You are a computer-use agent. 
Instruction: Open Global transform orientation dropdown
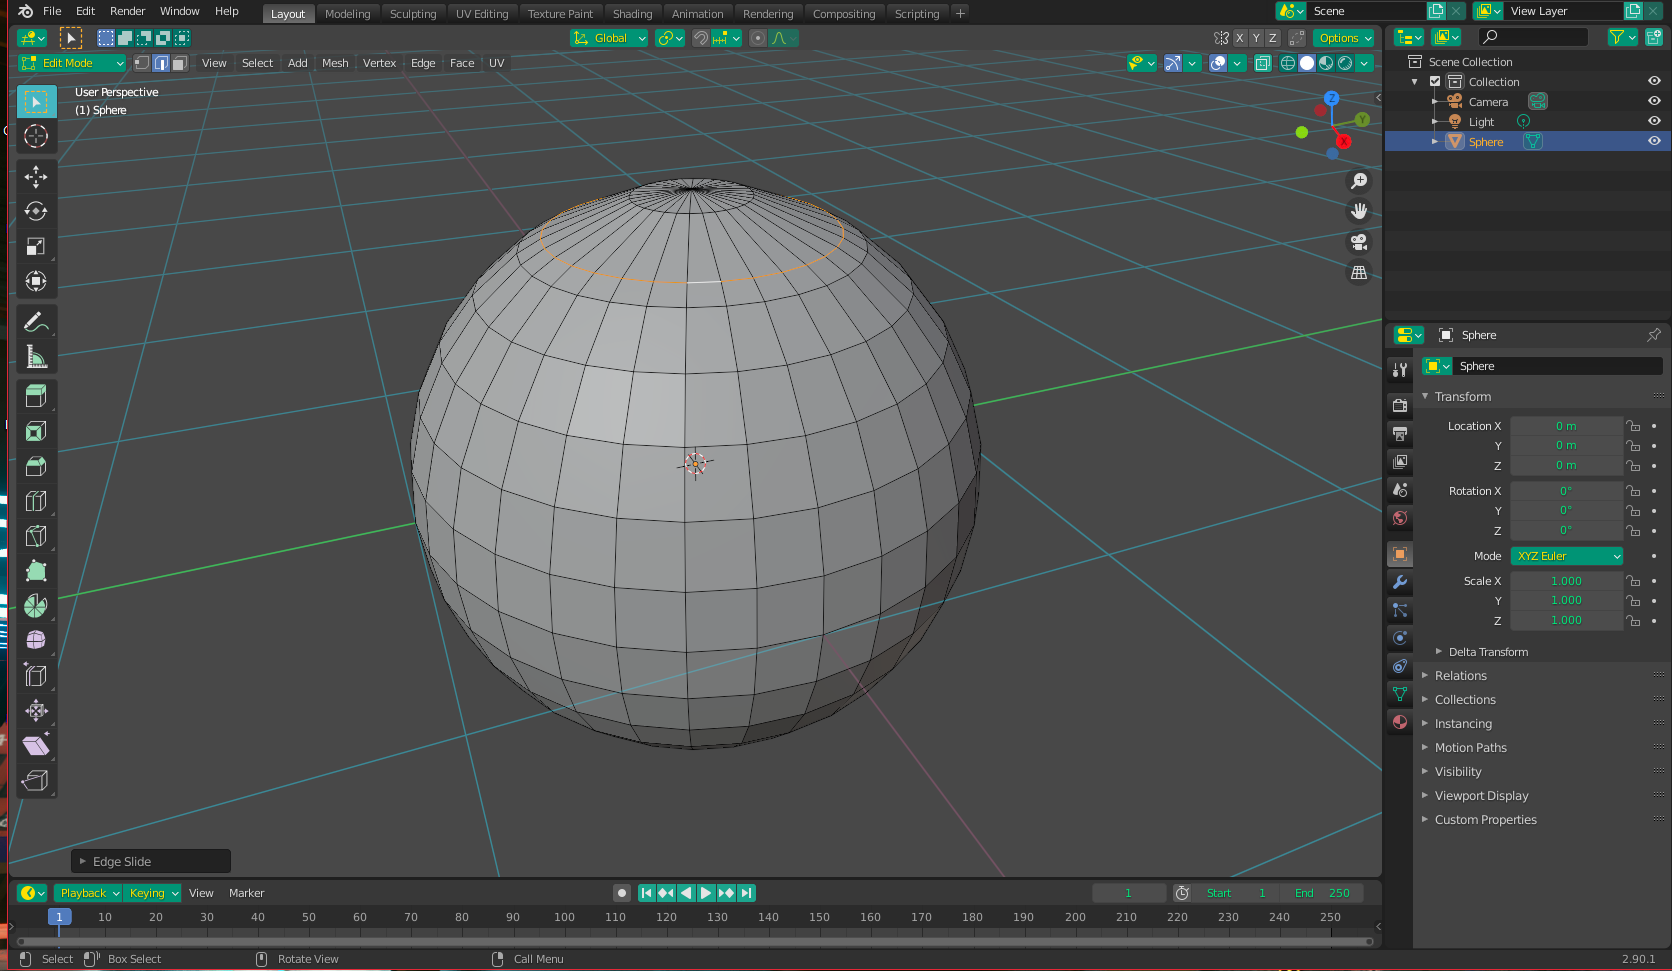click(x=609, y=38)
